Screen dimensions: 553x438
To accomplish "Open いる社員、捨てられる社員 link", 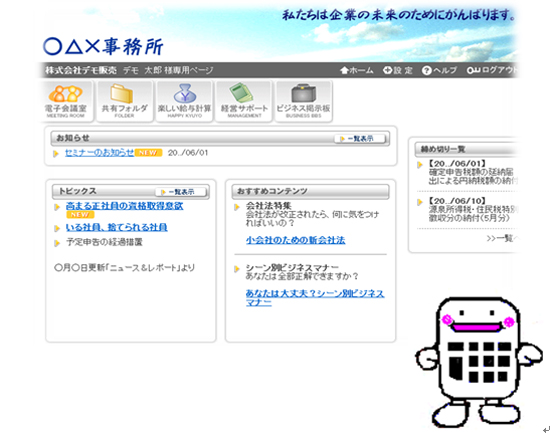I will point(116,227).
